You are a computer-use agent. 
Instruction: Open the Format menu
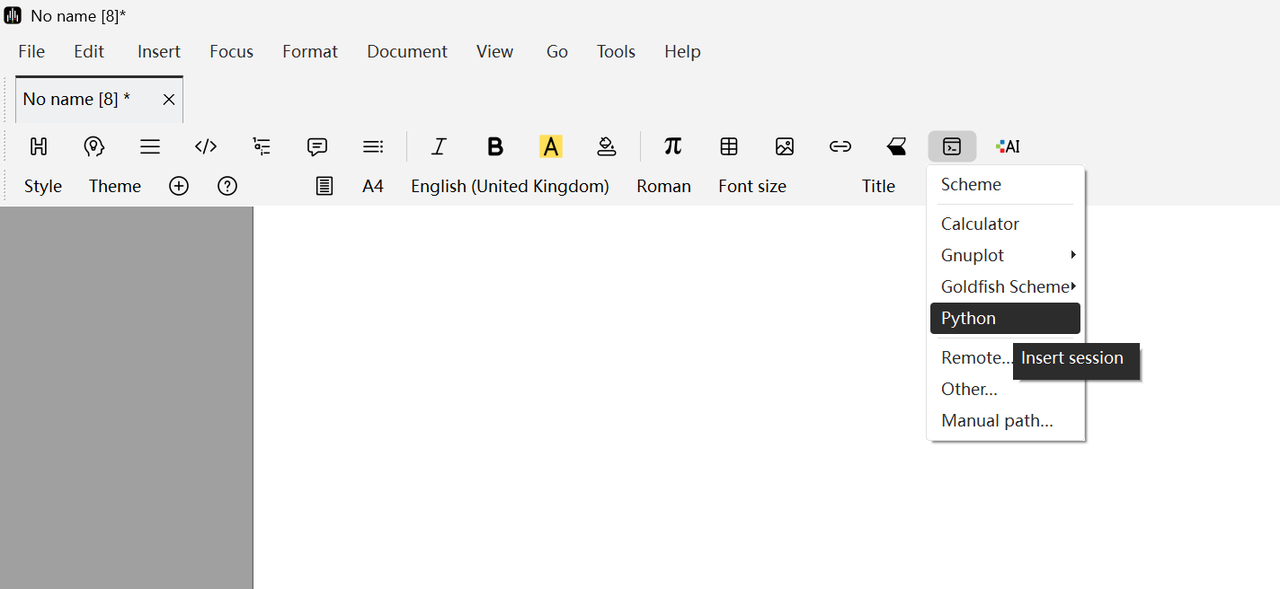click(310, 52)
